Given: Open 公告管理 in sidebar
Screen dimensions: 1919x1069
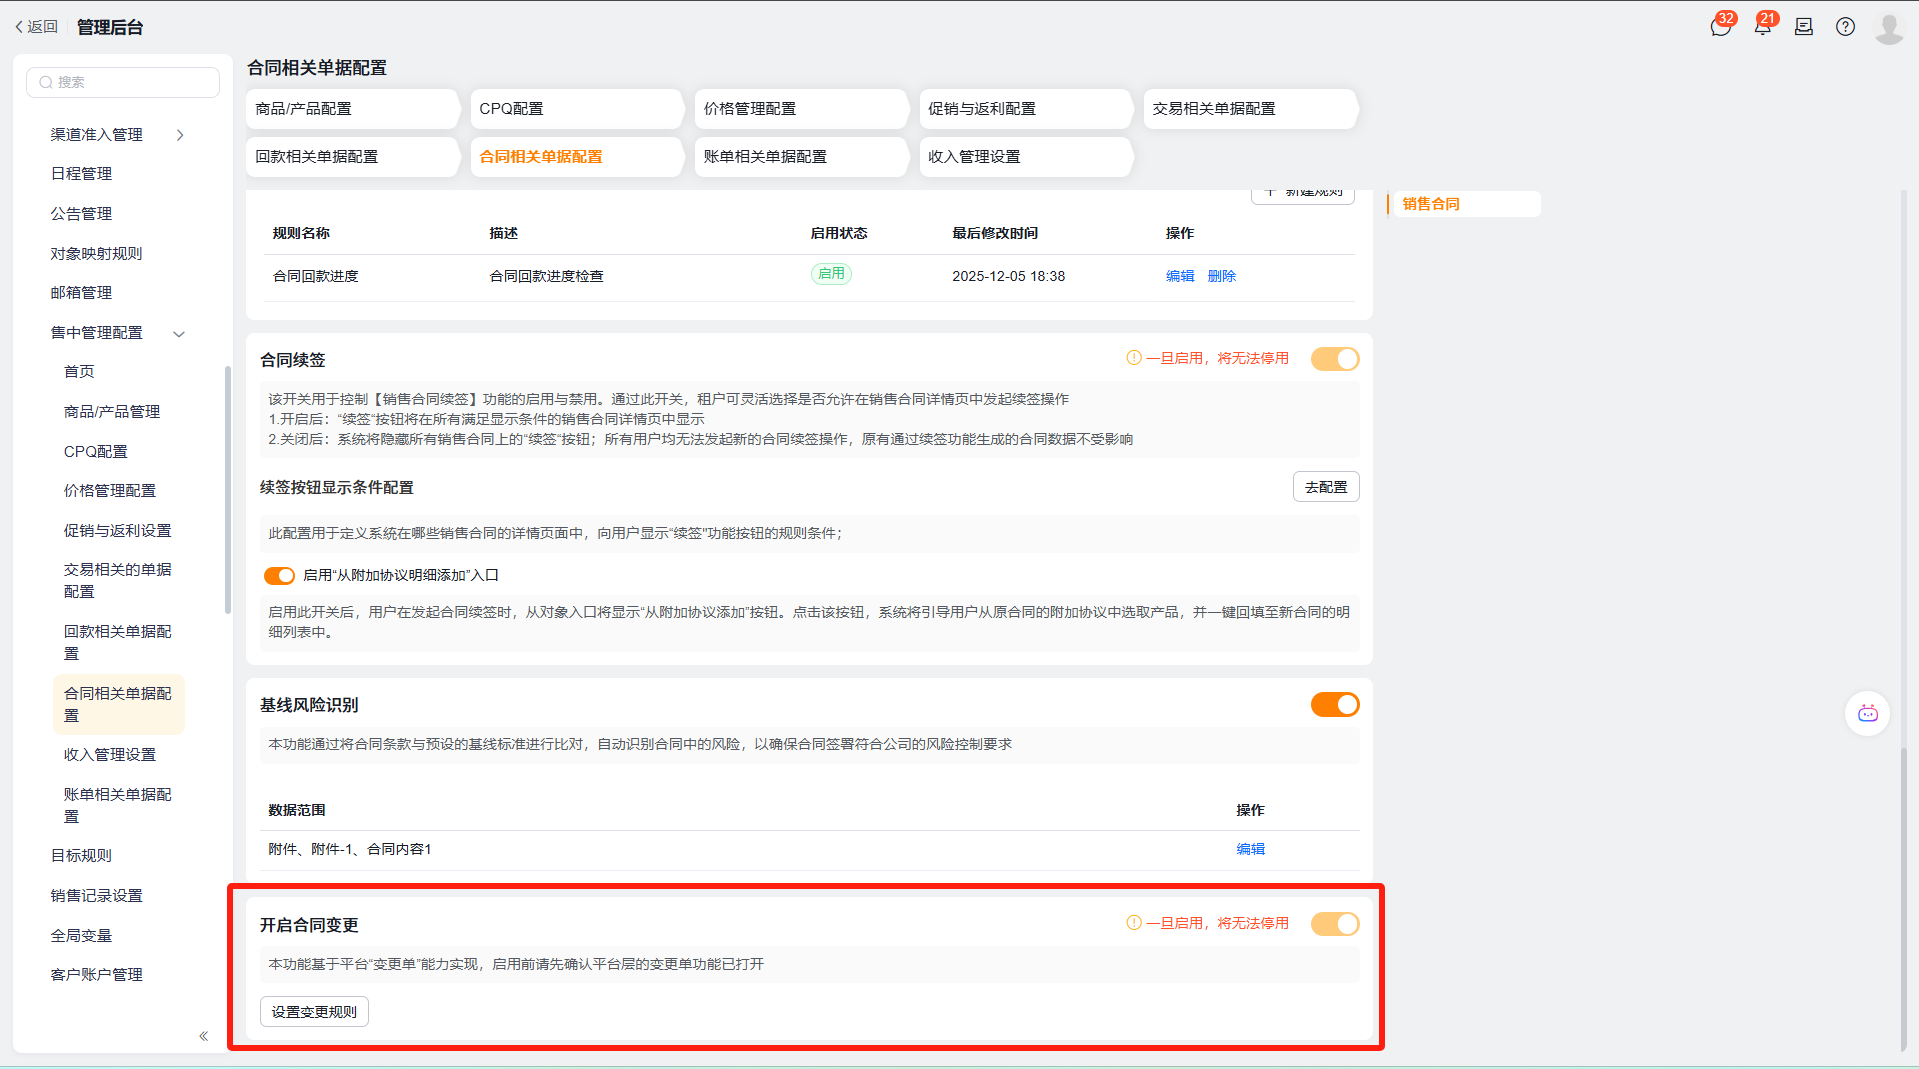Looking at the screenshot, I should pos(81,214).
